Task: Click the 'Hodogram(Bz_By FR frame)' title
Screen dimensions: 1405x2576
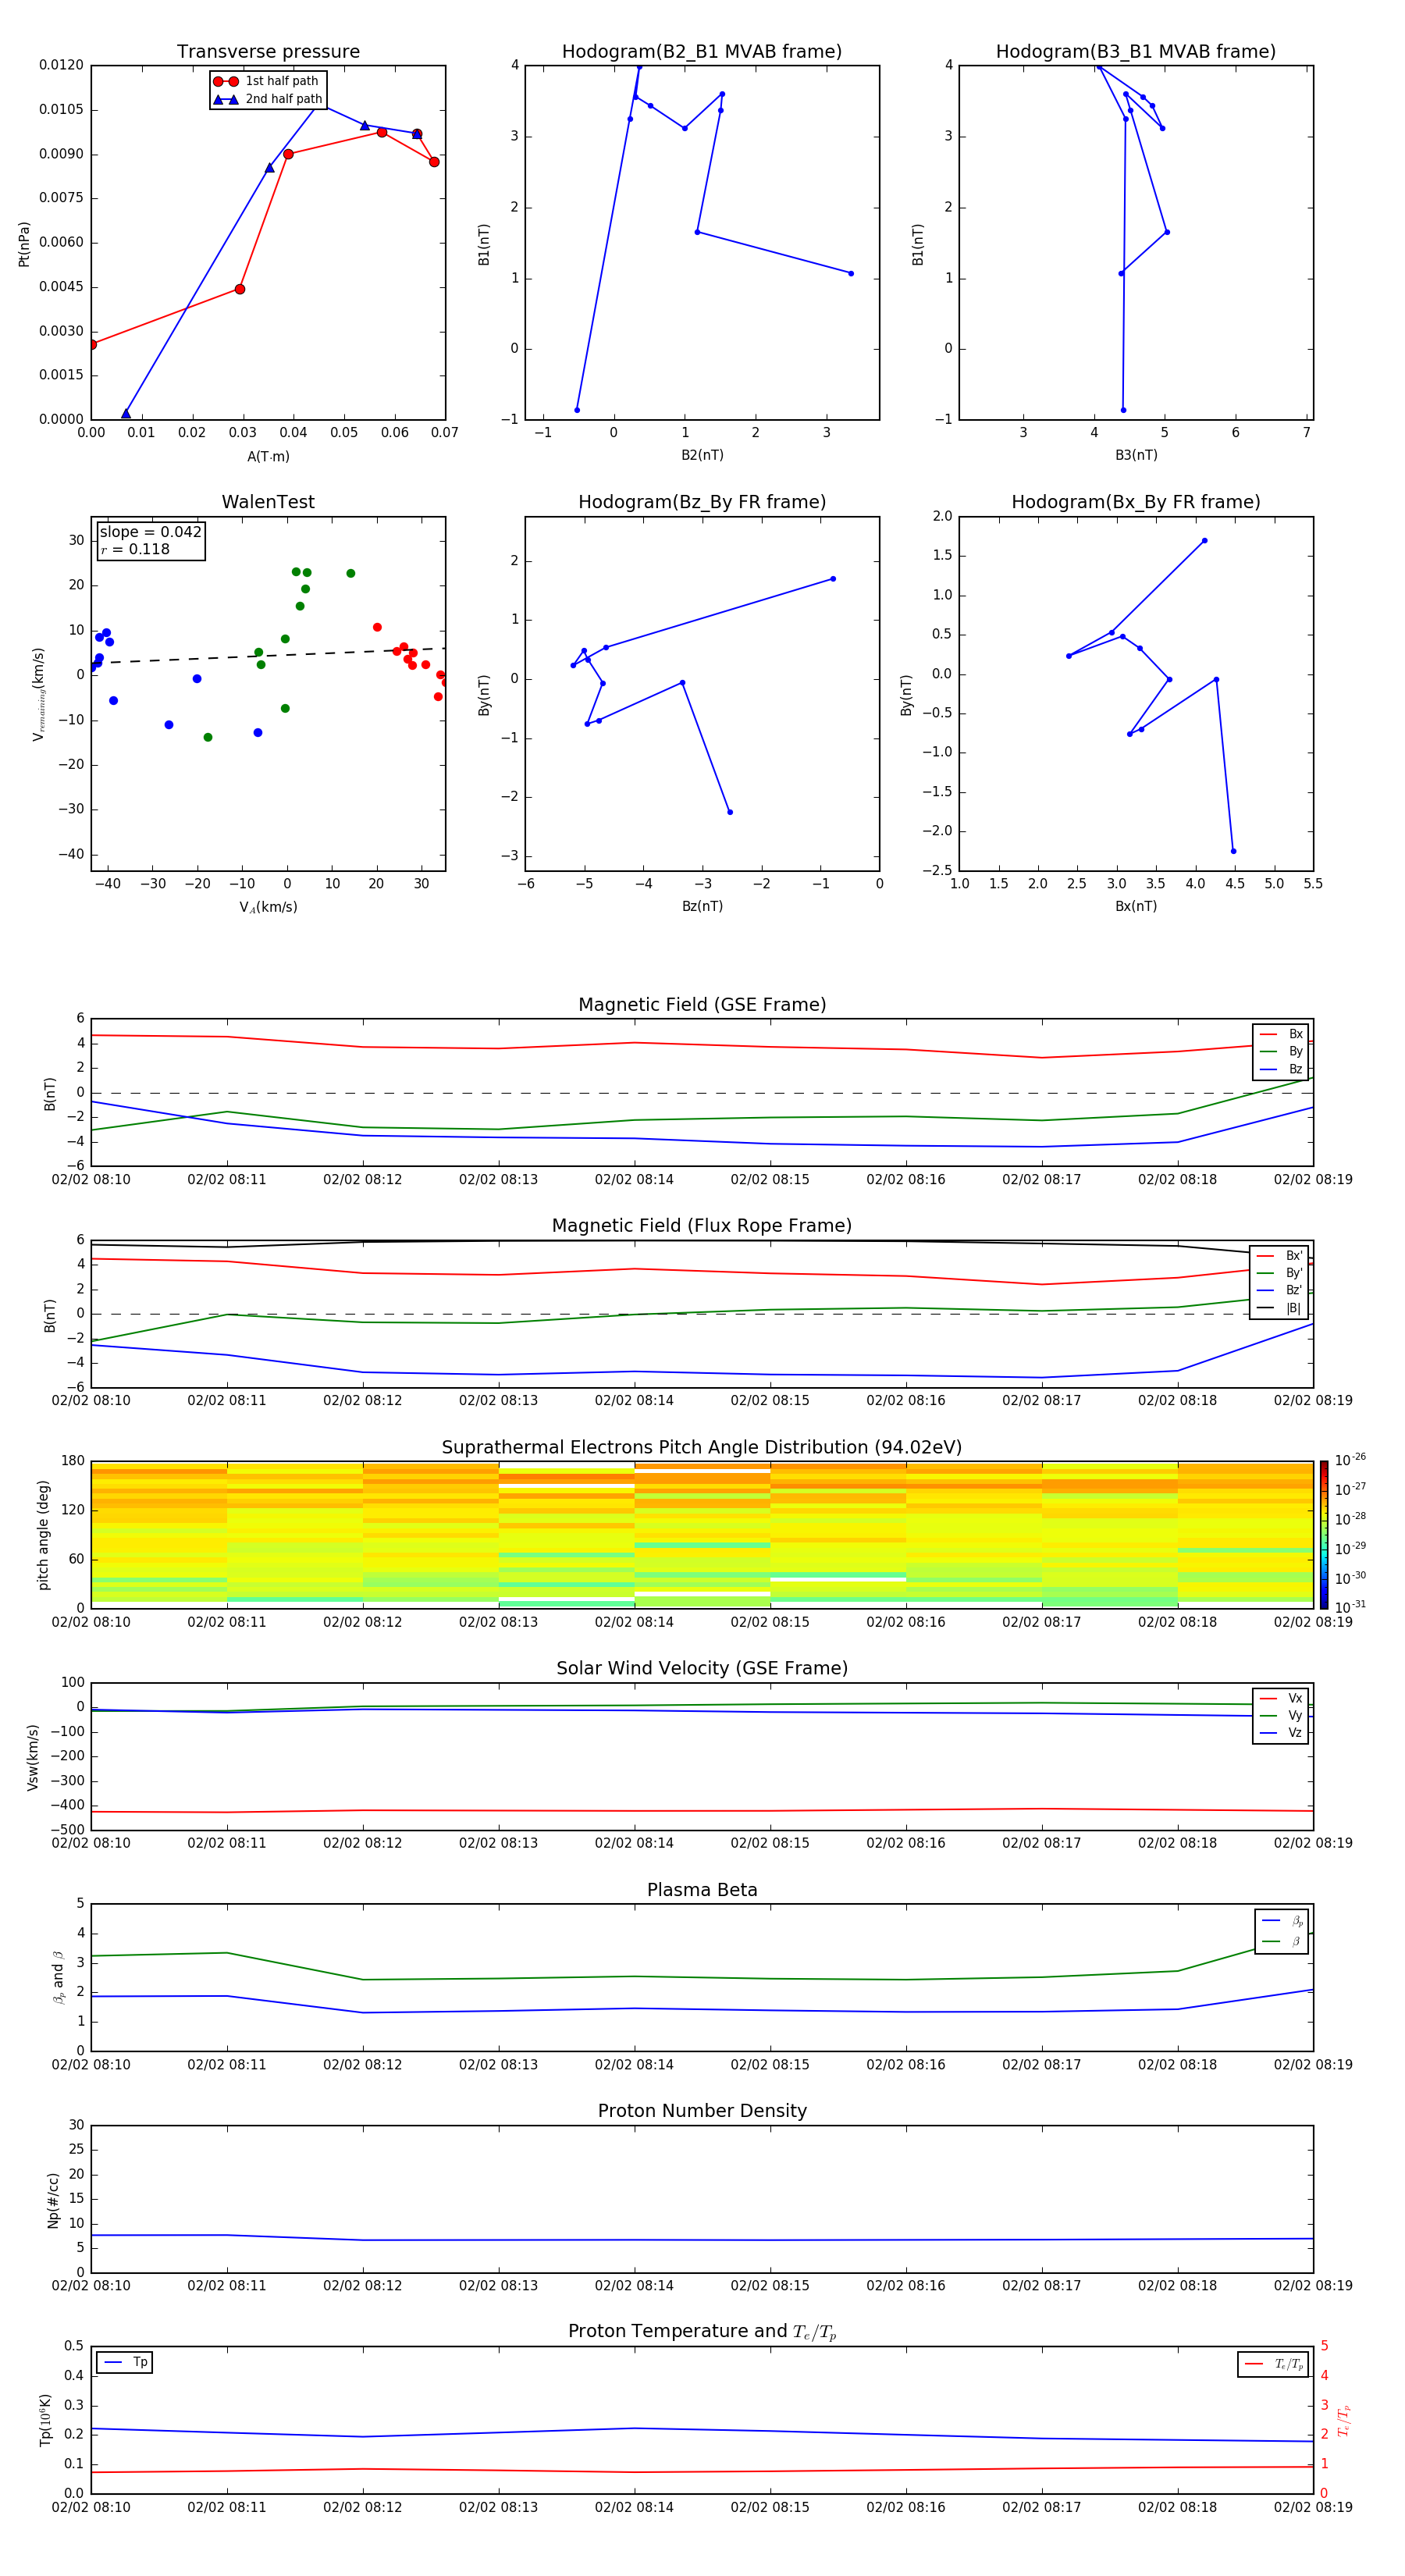Action: pos(702,502)
